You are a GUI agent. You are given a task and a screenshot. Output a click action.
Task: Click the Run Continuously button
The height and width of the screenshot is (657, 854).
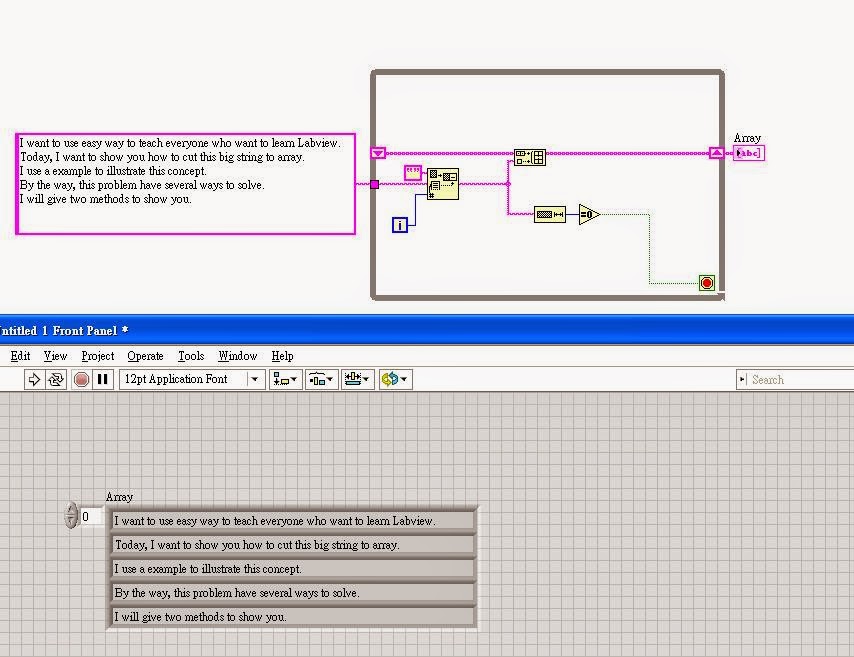pos(56,379)
